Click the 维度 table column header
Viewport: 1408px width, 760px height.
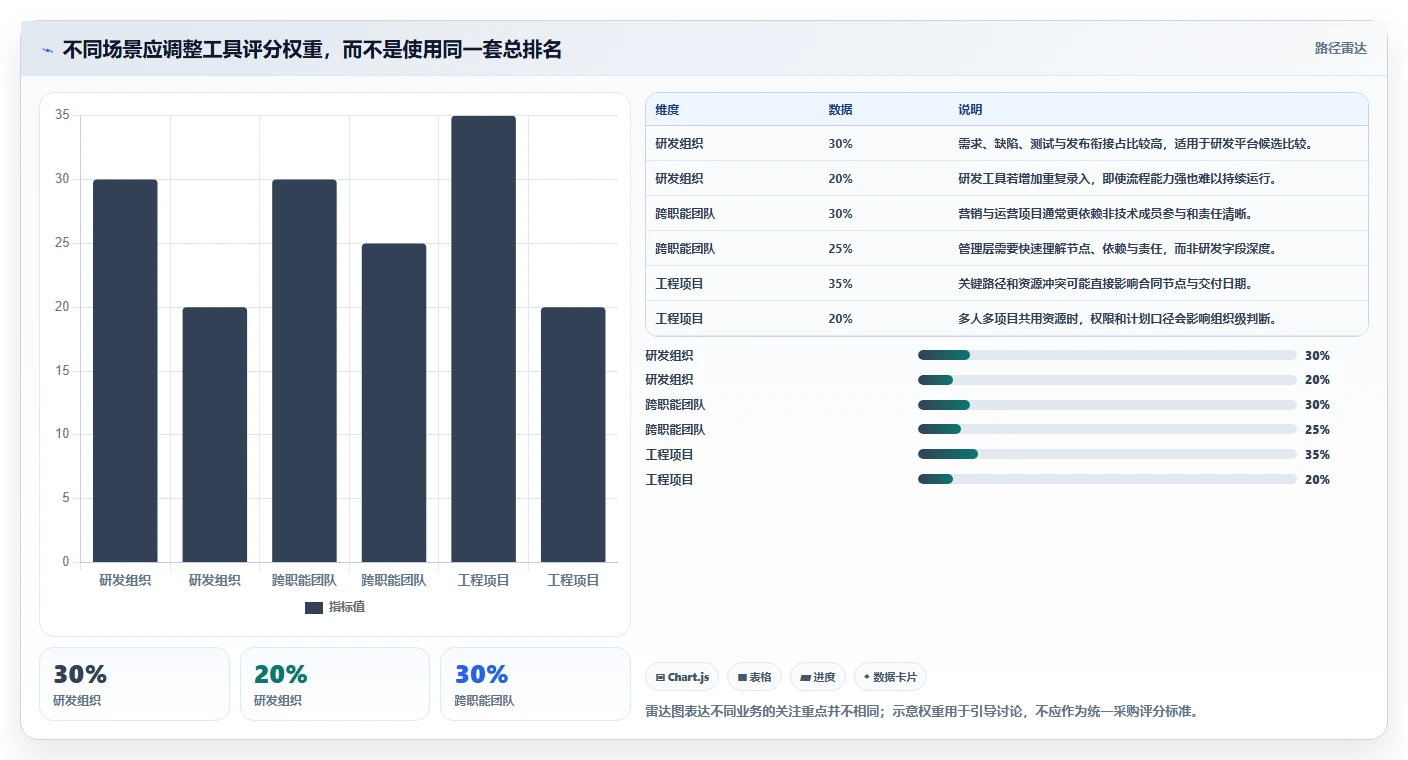[x=667, y=110]
